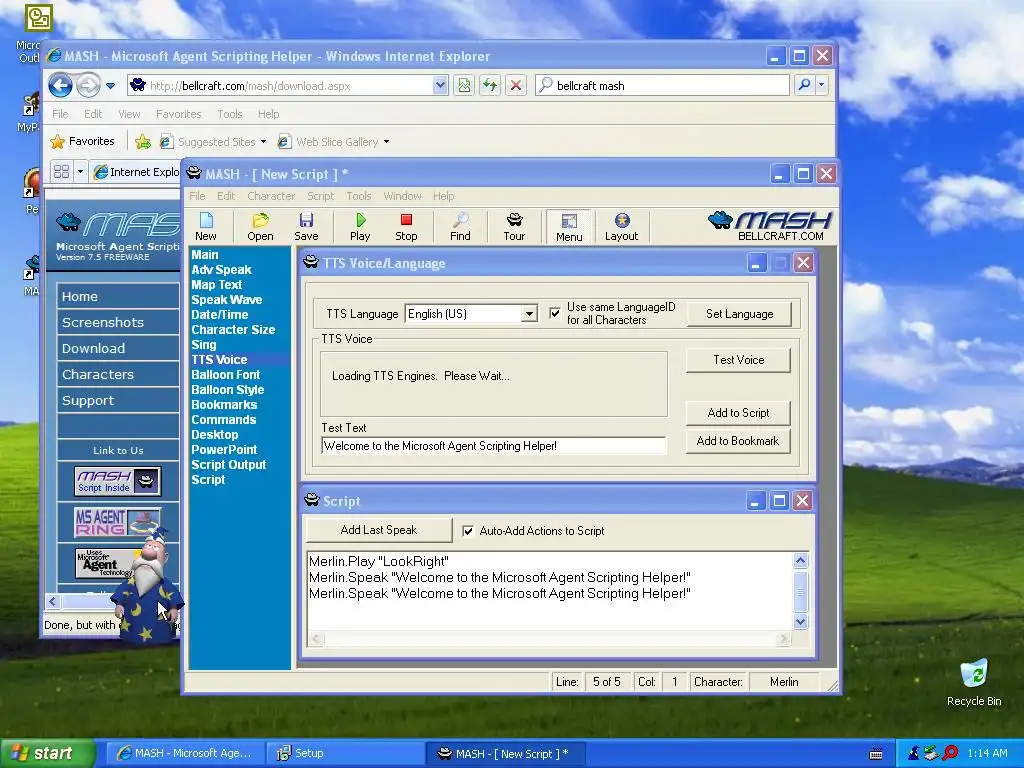Open the Edit menu in MASH

click(226, 196)
